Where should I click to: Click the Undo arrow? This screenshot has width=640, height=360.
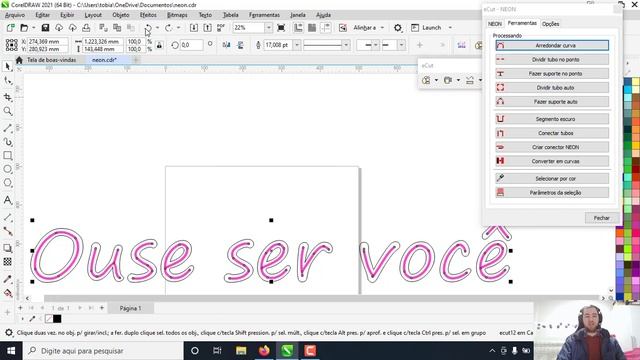(x=148, y=28)
